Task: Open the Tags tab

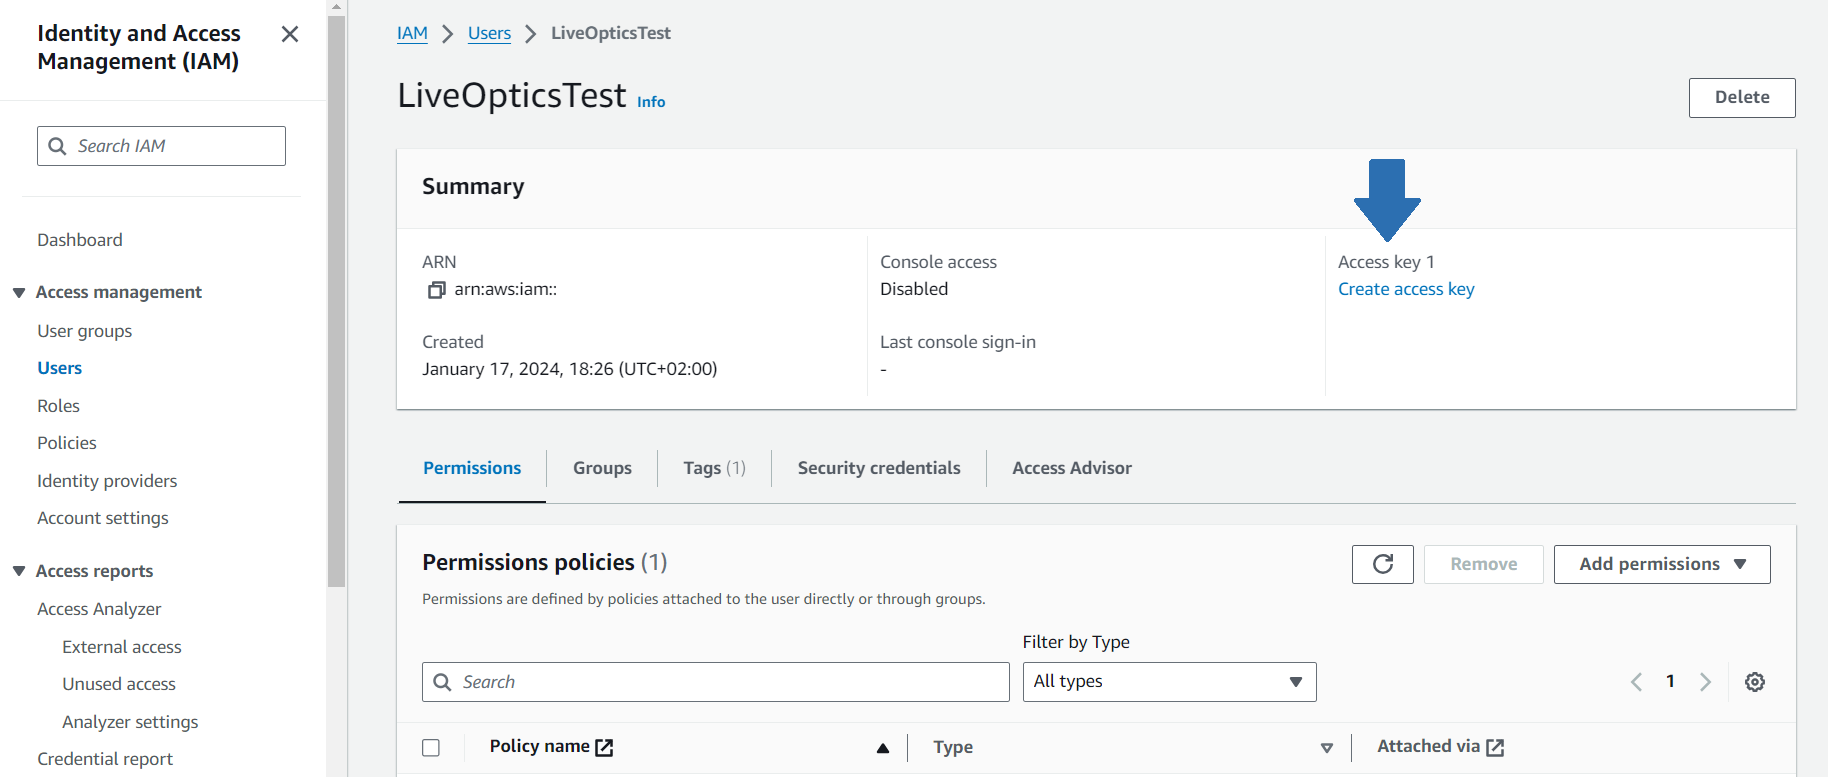Action: (715, 468)
